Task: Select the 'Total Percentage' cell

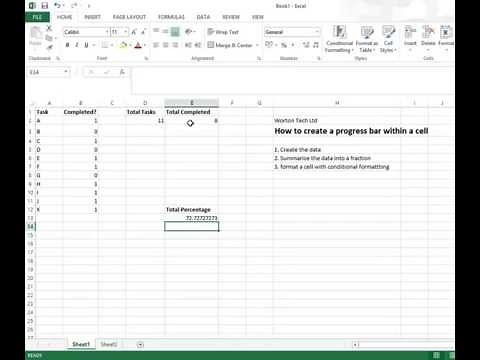Action: click(x=192, y=210)
